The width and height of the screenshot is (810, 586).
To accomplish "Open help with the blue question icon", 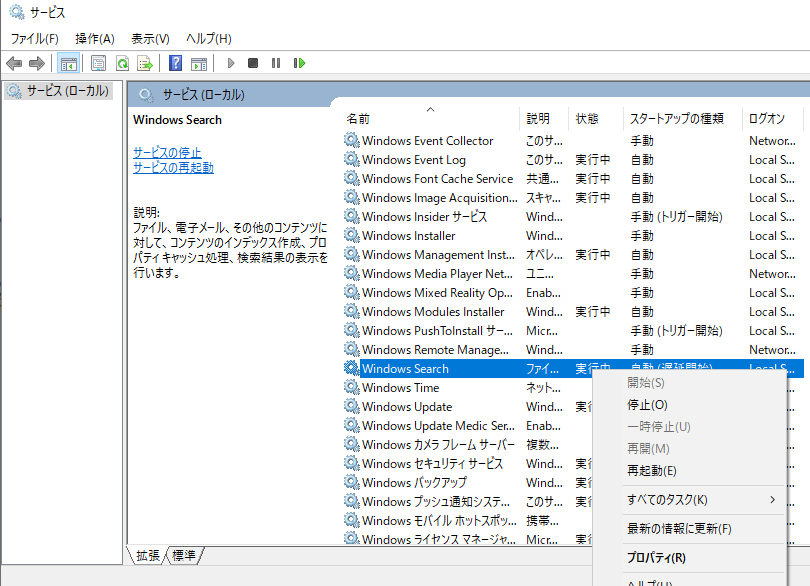I will pos(176,63).
